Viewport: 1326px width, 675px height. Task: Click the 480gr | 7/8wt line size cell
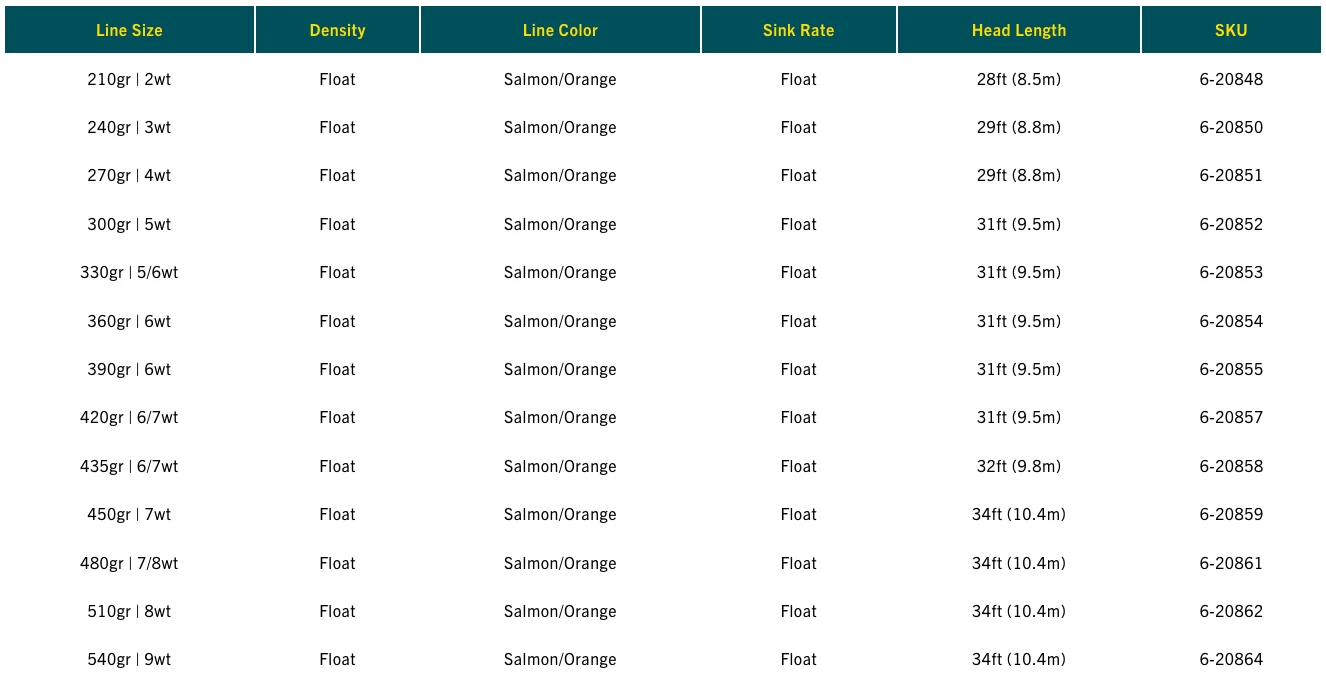(x=129, y=563)
